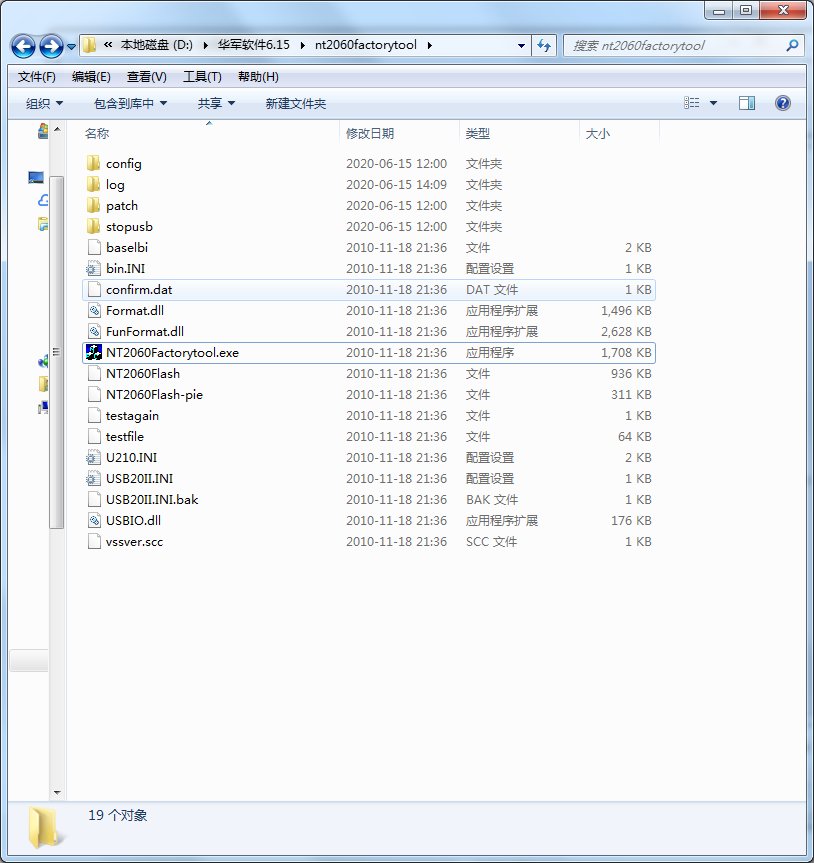Click the 1,708 KB size cell

[x=626, y=352]
